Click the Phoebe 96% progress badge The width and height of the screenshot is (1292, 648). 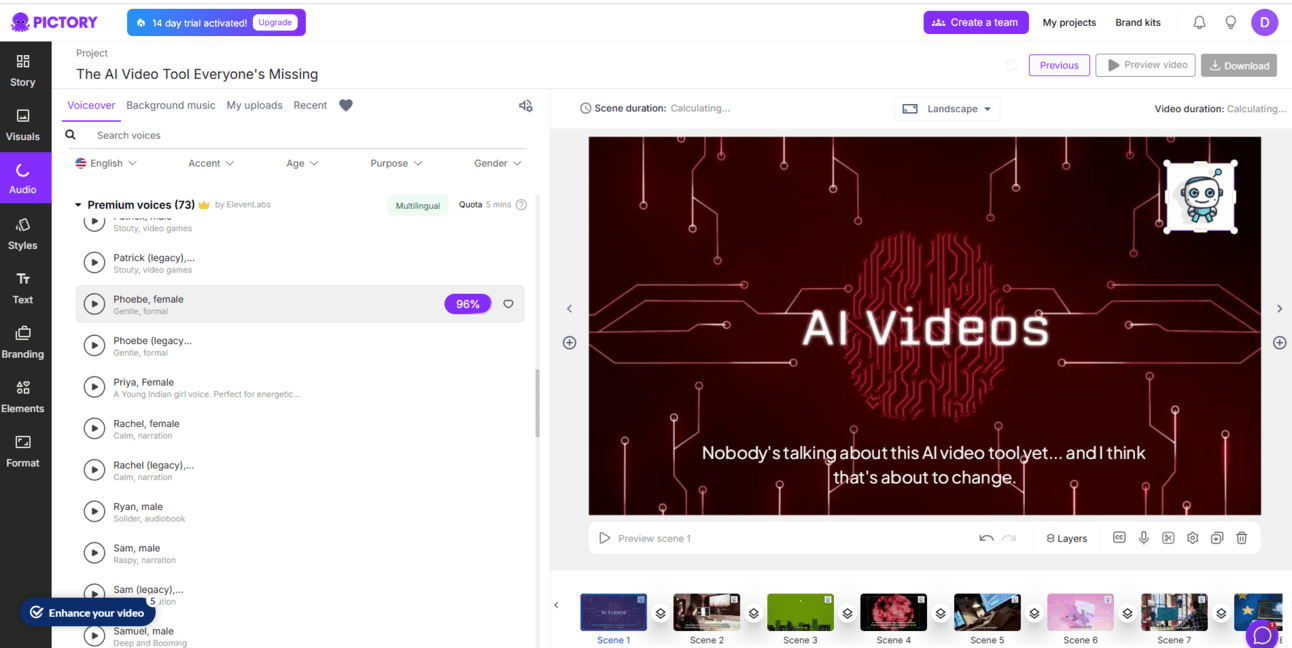pyautogui.click(x=468, y=304)
